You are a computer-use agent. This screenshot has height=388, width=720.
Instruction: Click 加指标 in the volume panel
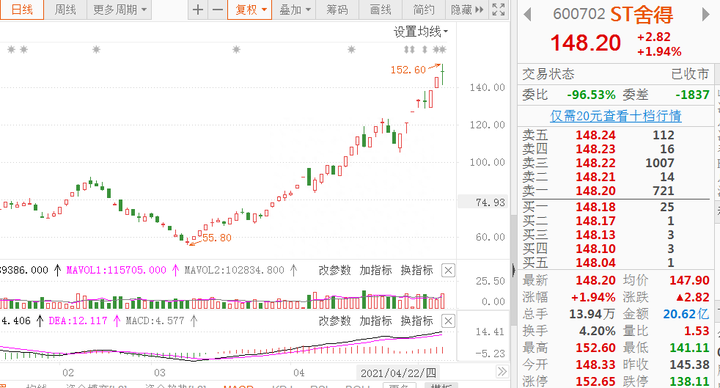click(x=376, y=270)
